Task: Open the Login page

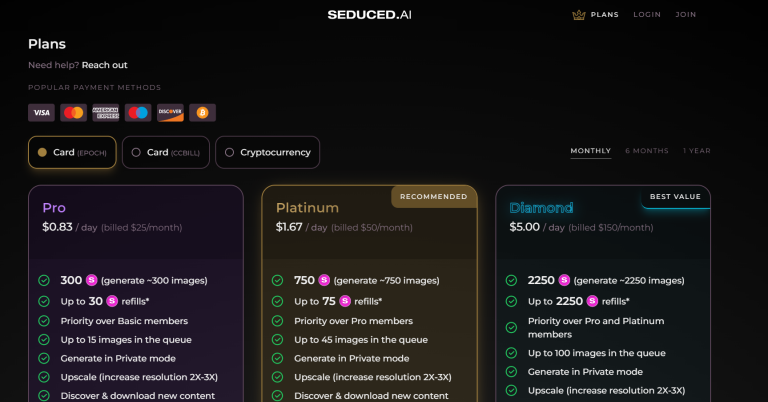Action: [647, 15]
